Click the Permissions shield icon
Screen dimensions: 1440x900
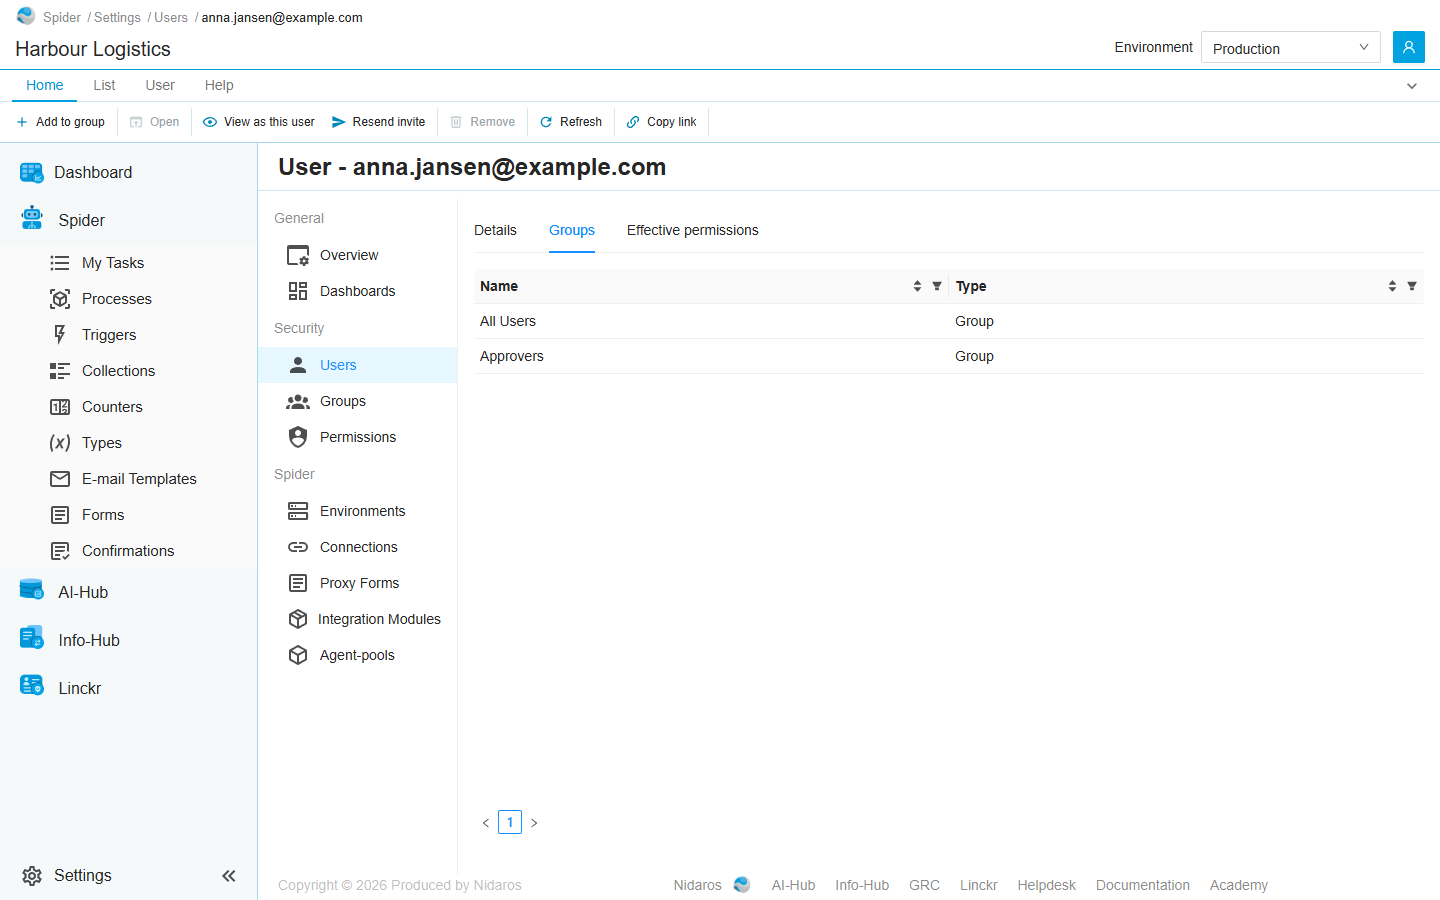[x=298, y=437]
